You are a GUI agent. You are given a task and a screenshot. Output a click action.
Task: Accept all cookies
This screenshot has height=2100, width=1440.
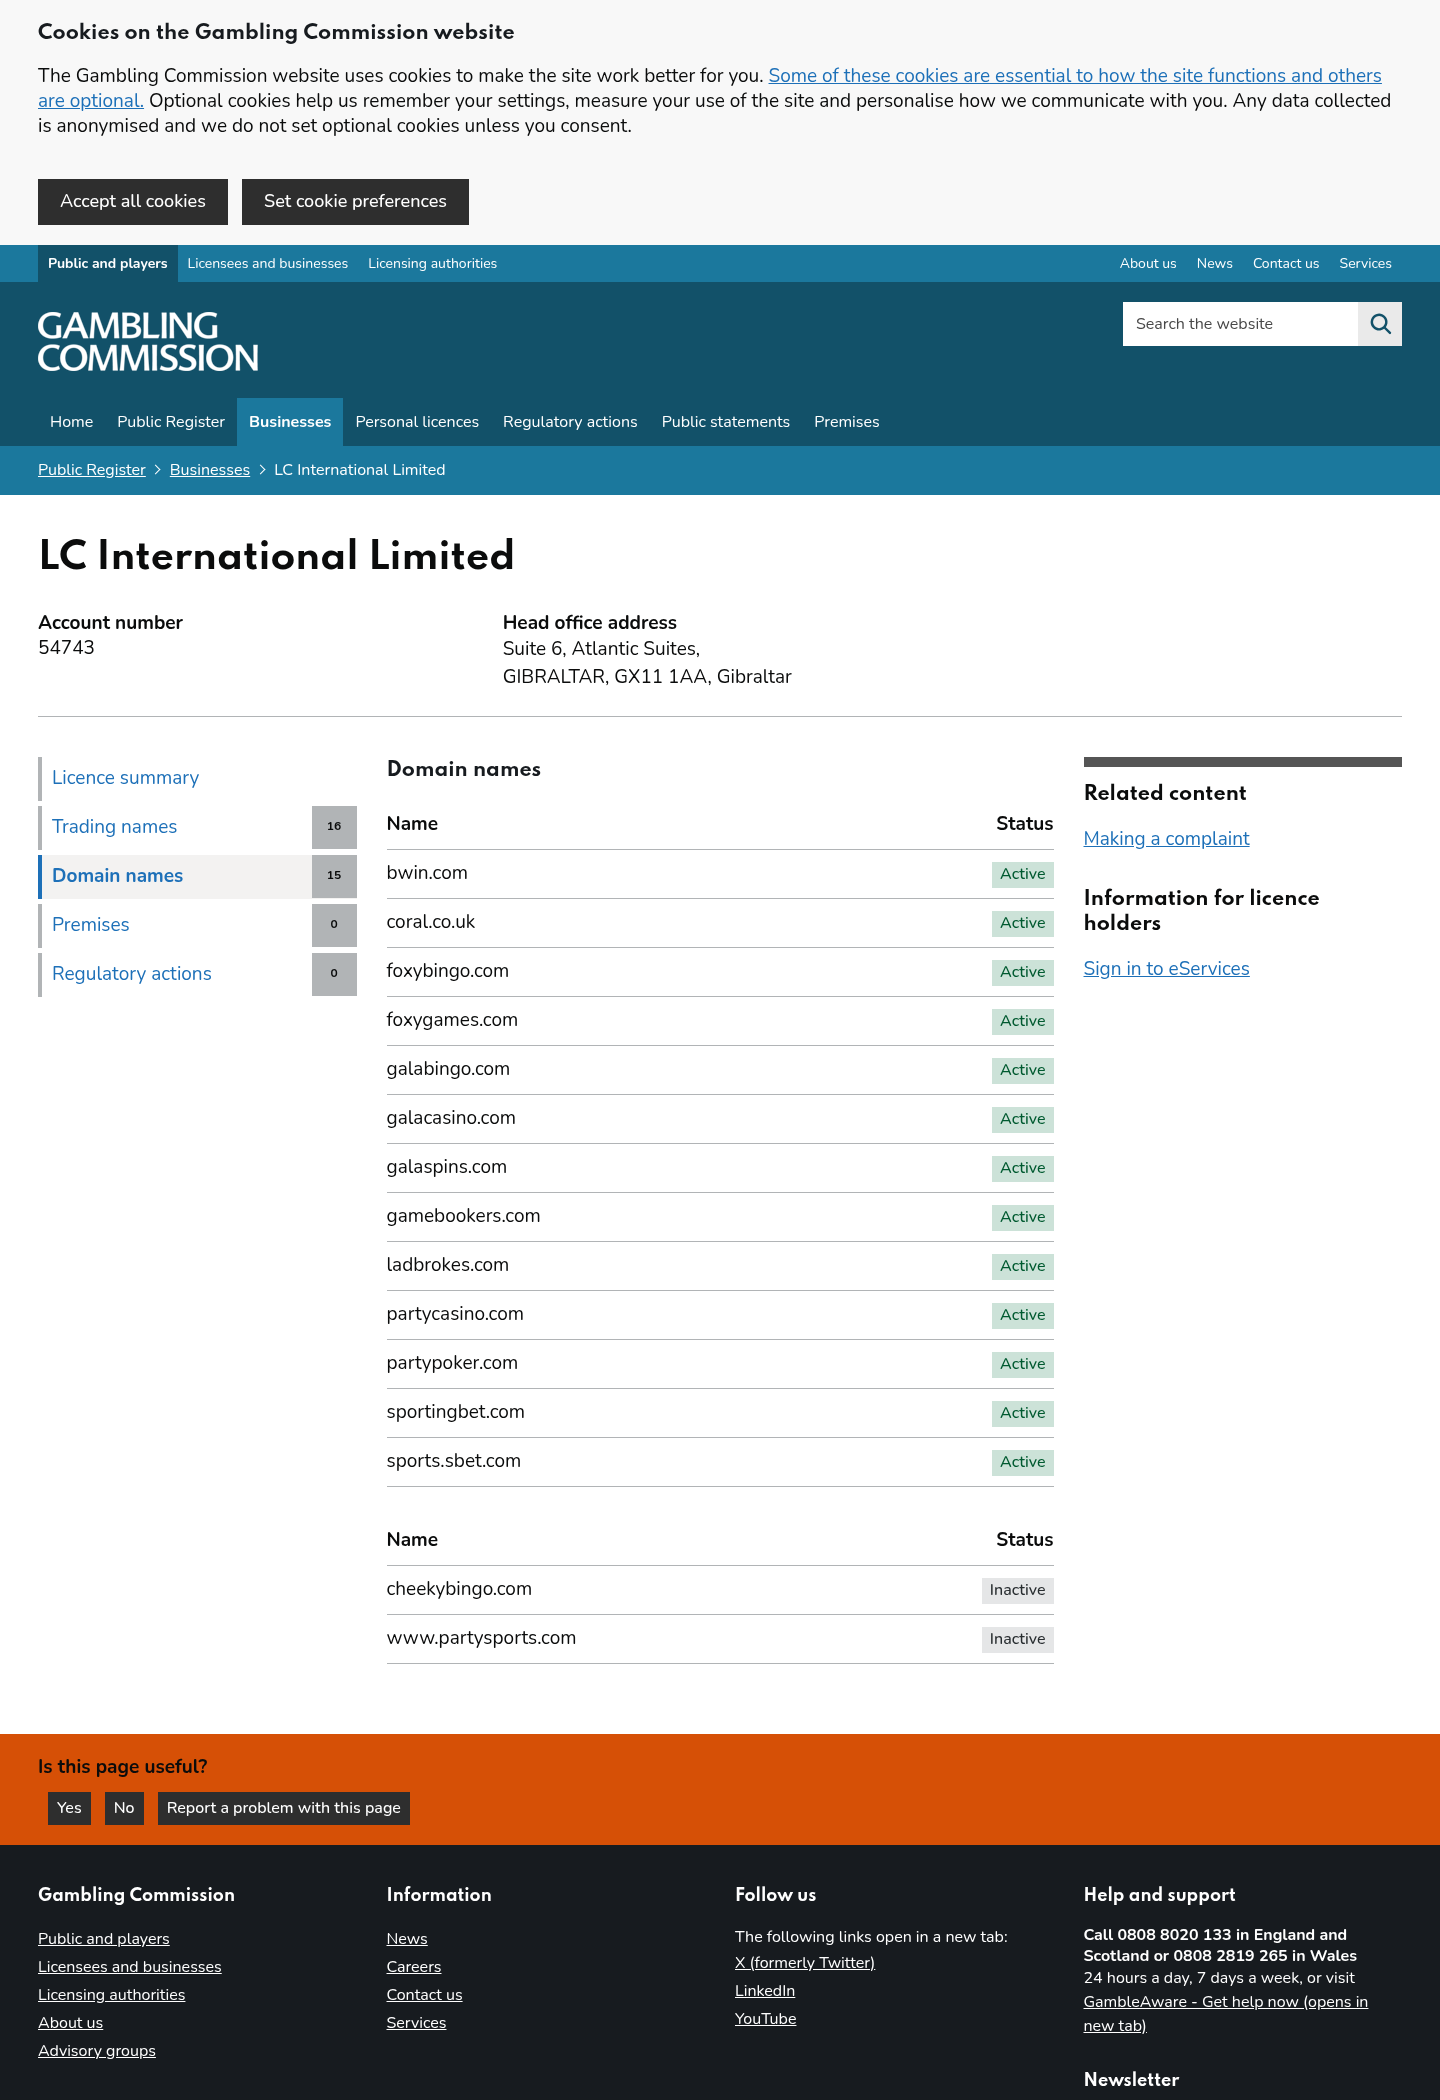point(133,202)
